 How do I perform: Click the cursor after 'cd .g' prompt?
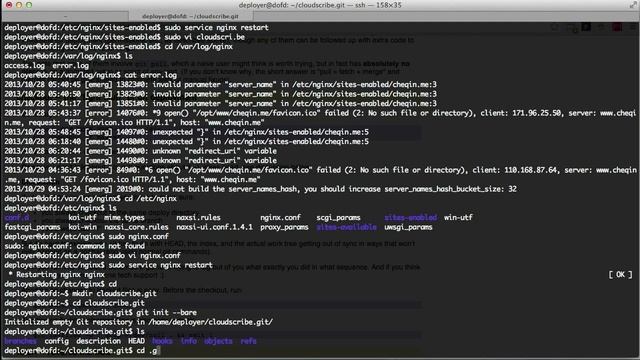coord(159,351)
